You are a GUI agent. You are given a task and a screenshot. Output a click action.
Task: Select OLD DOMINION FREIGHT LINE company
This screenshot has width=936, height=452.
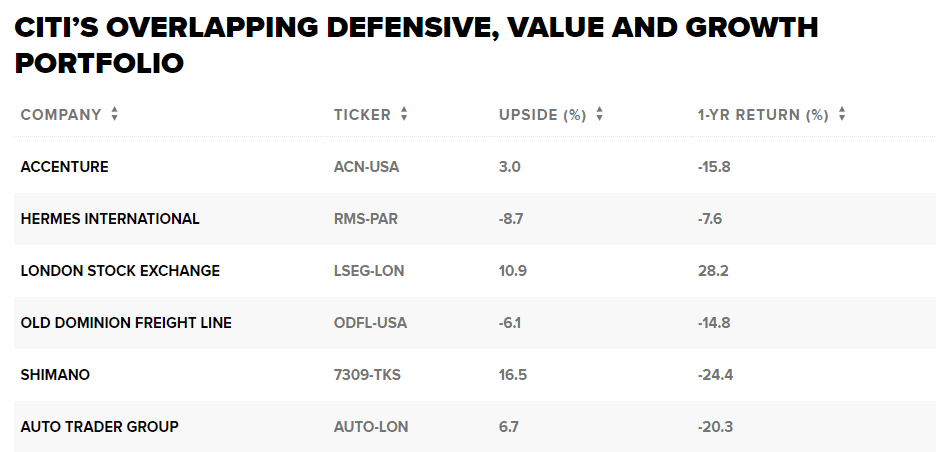coord(126,323)
